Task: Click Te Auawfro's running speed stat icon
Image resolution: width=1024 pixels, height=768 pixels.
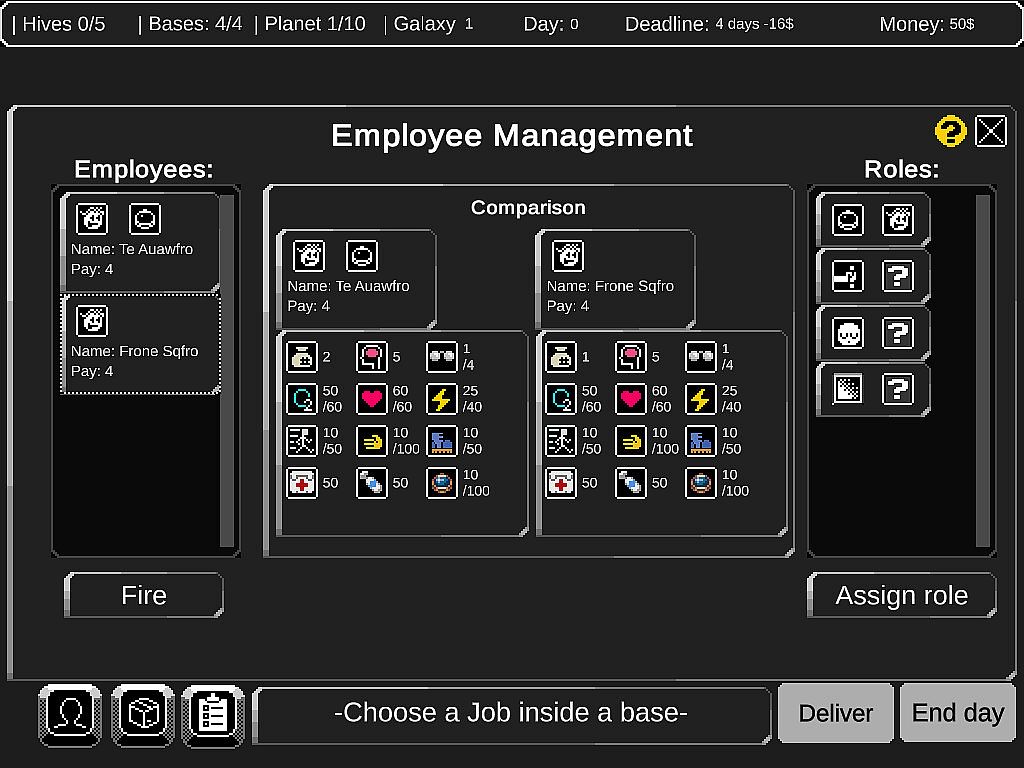Action: [302, 441]
